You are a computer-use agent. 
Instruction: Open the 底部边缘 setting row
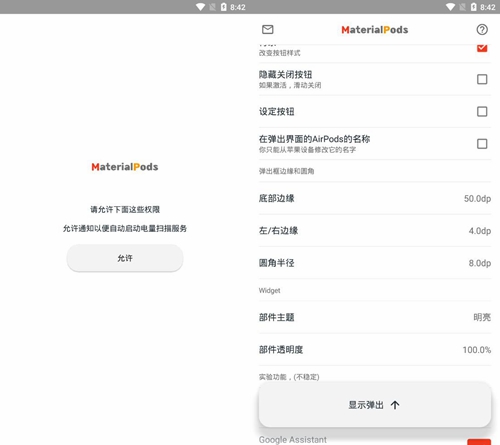click(x=375, y=198)
